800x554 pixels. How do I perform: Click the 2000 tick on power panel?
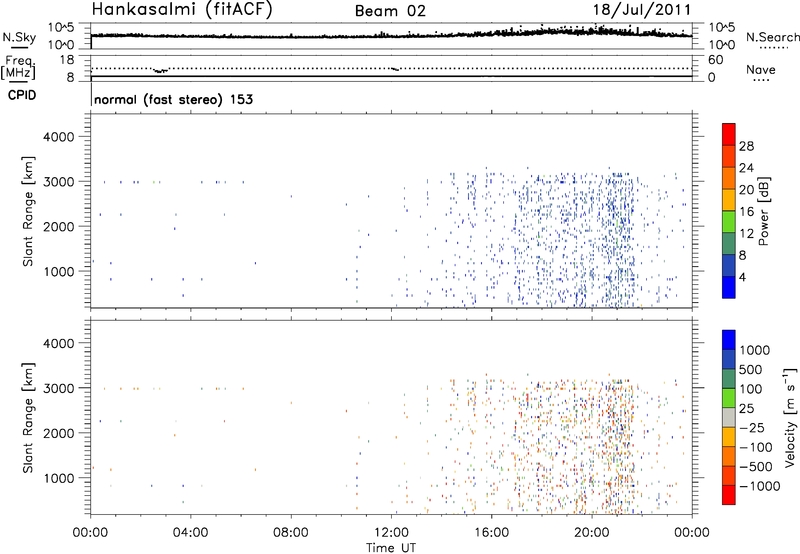pyautogui.click(x=58, y=226)
